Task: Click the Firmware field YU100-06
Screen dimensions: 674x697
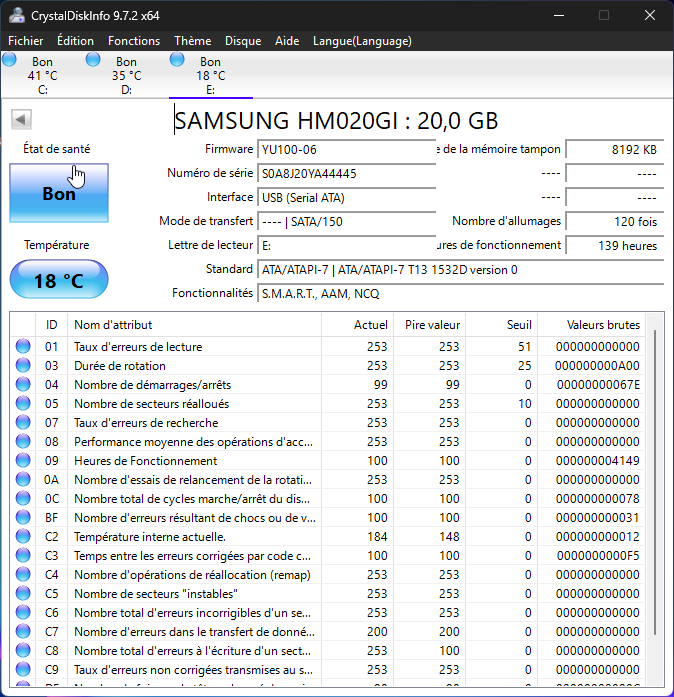Action: click(346, 149)
